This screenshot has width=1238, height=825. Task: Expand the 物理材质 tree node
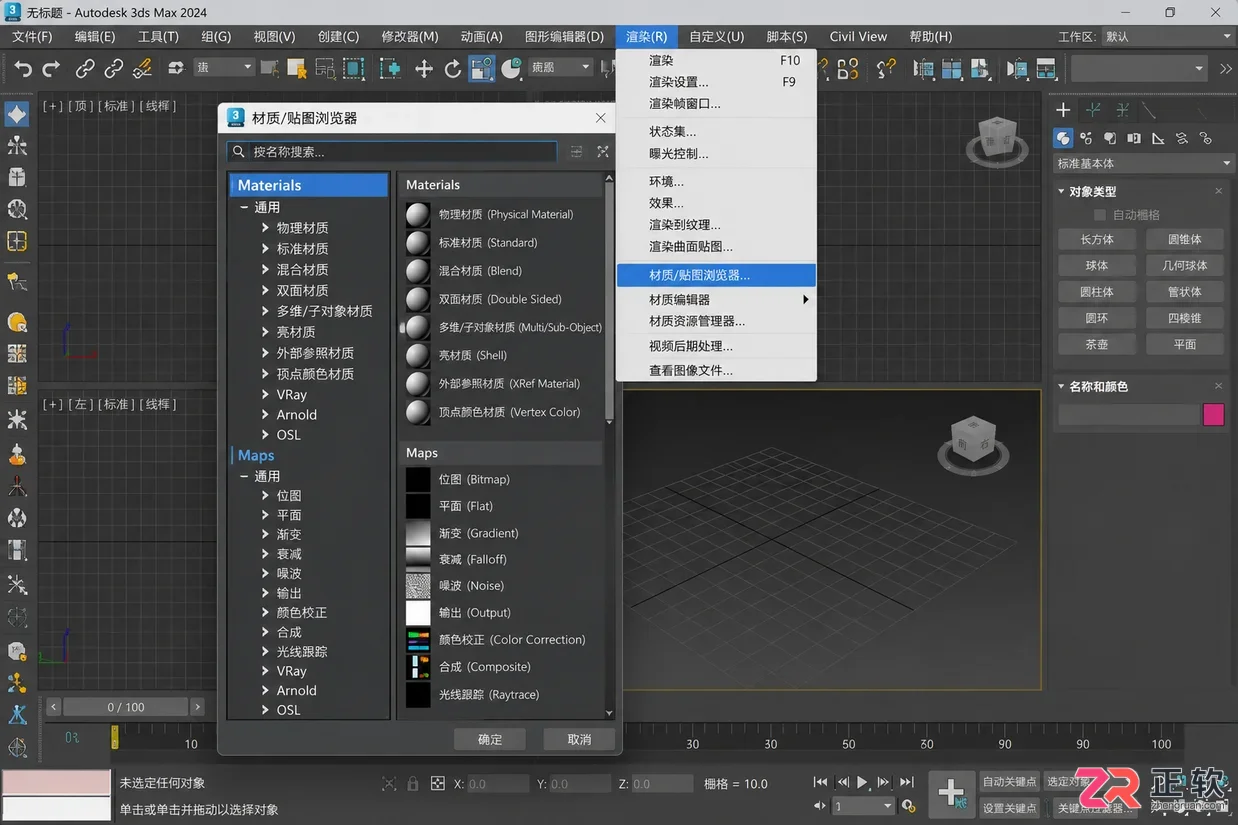click(x=265, y=228)
